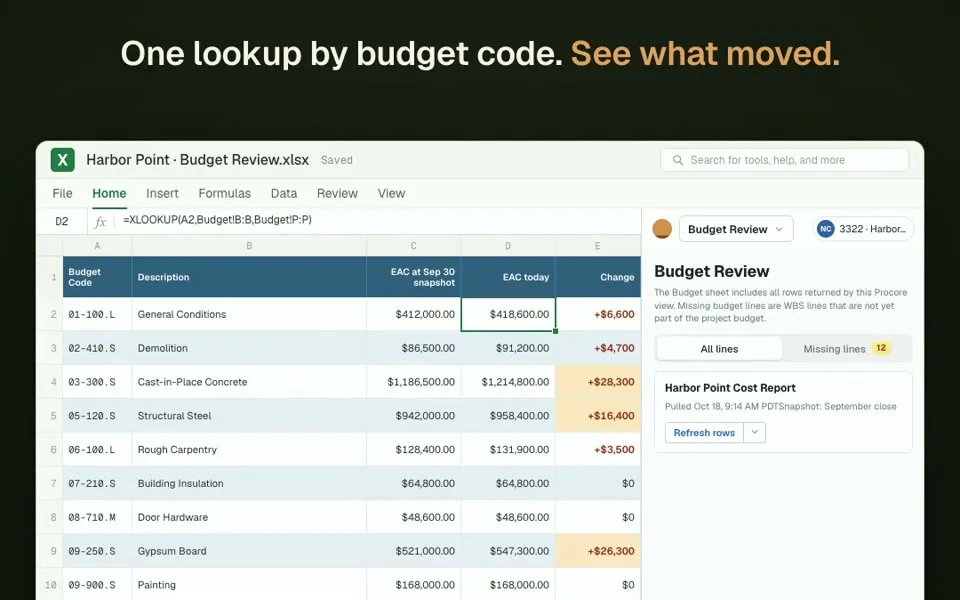Select the $418,600.00 active cell

pos(508,314)
